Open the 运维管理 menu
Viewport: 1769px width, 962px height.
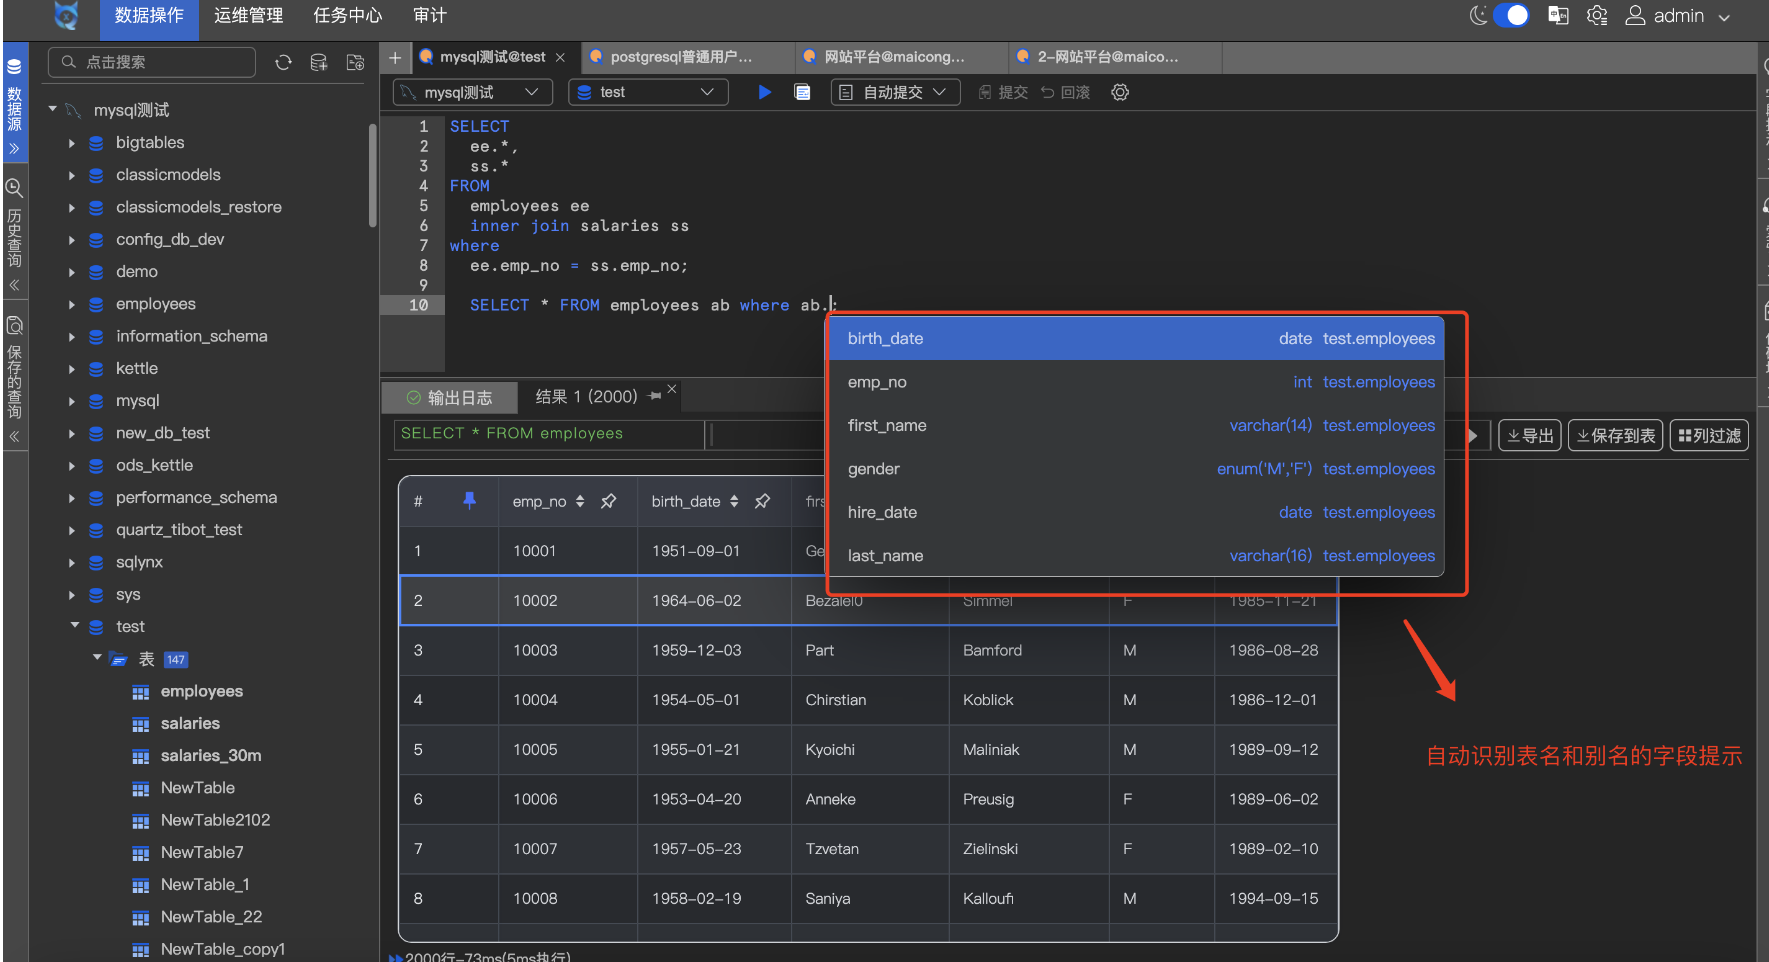[x=248, y=16]
